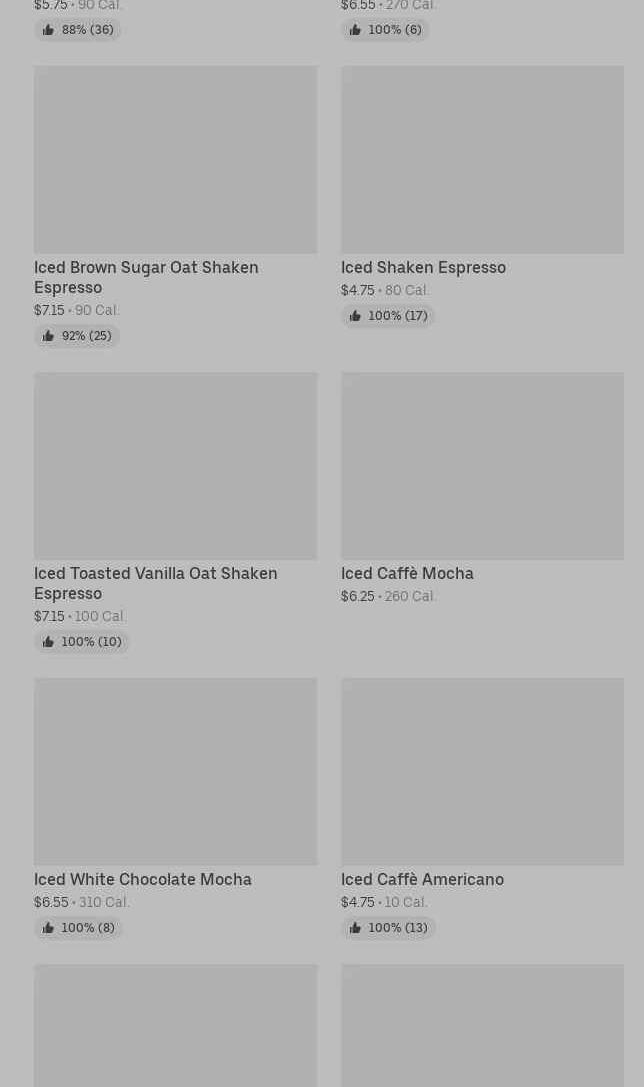
Task: Click the Iced Shaken Espresso title
Action: point(423,267)
